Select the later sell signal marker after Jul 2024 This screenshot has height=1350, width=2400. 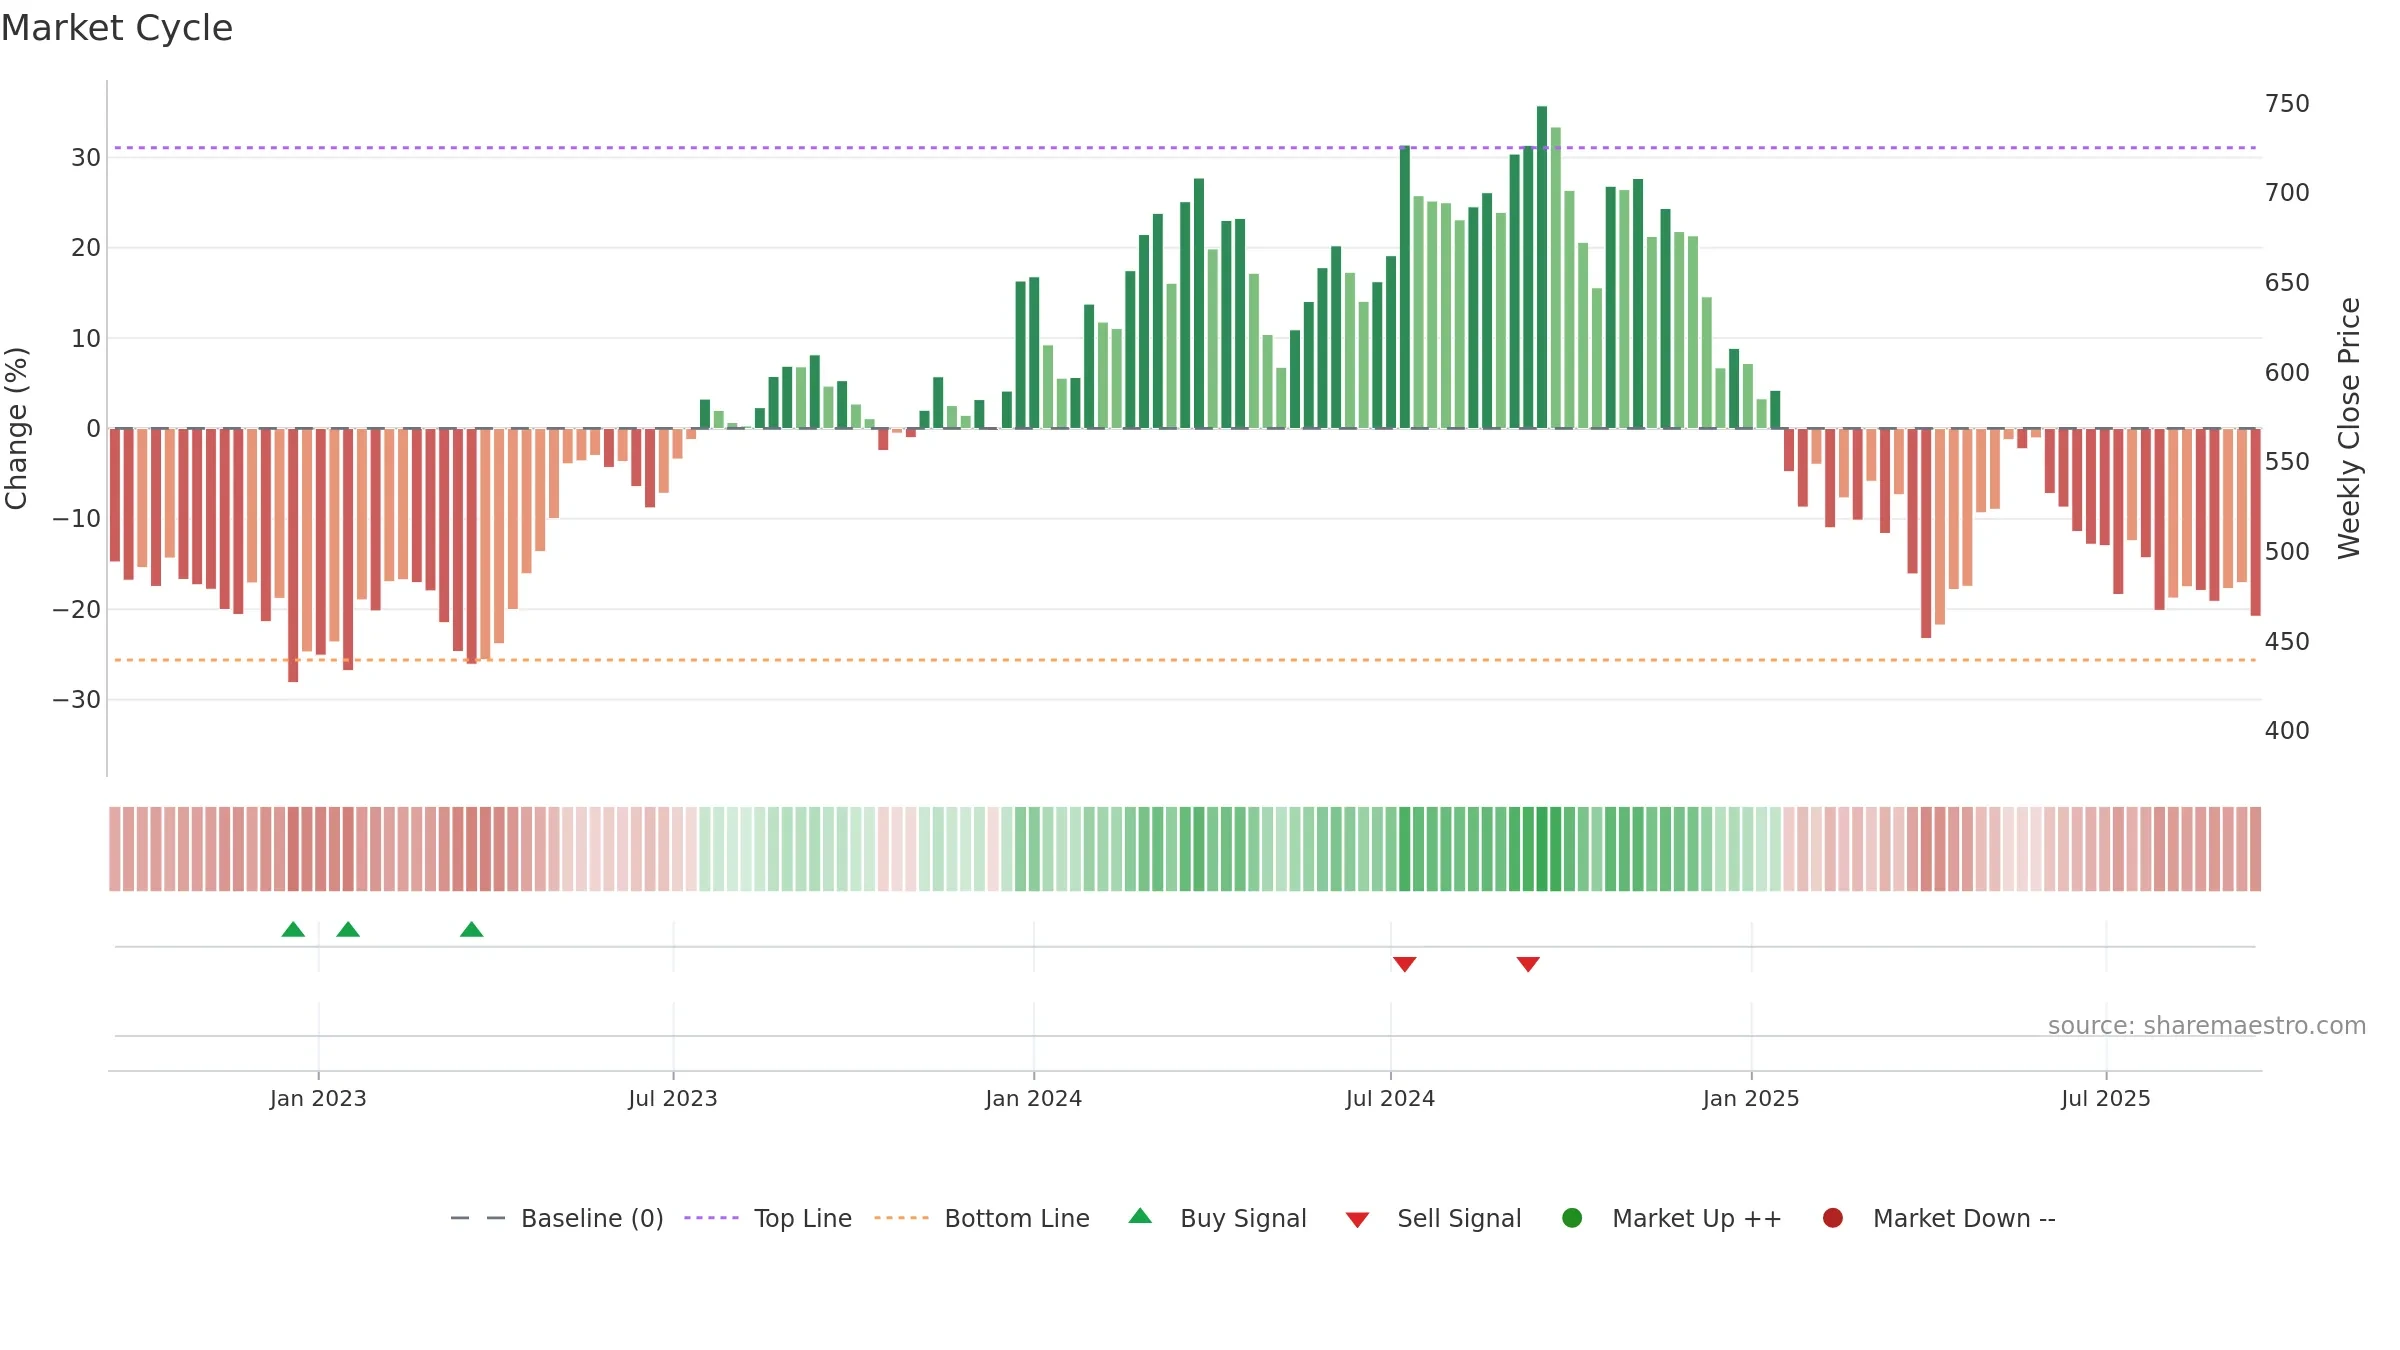click(1528, 964)
